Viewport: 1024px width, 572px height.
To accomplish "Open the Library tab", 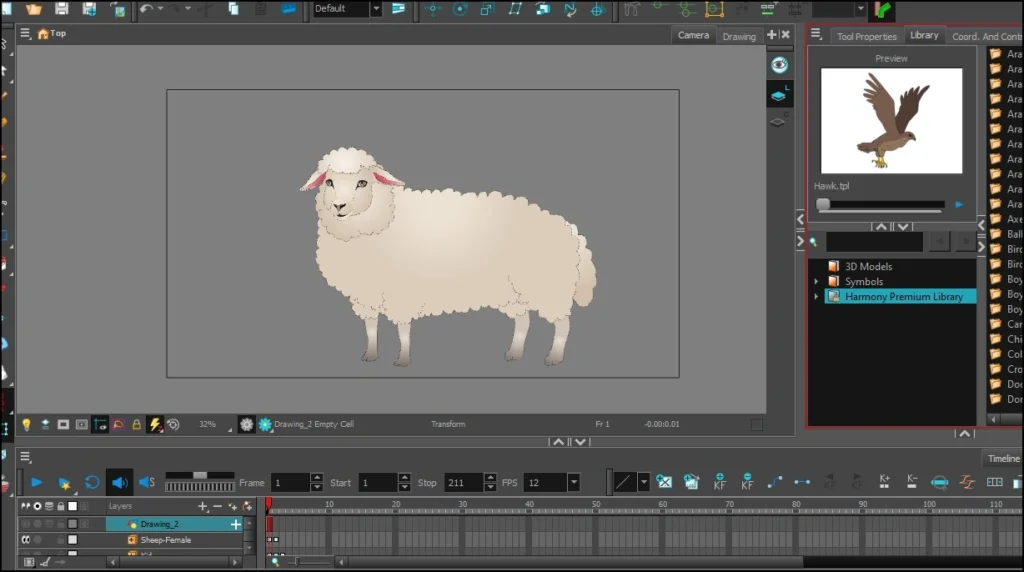I will 924,35.
